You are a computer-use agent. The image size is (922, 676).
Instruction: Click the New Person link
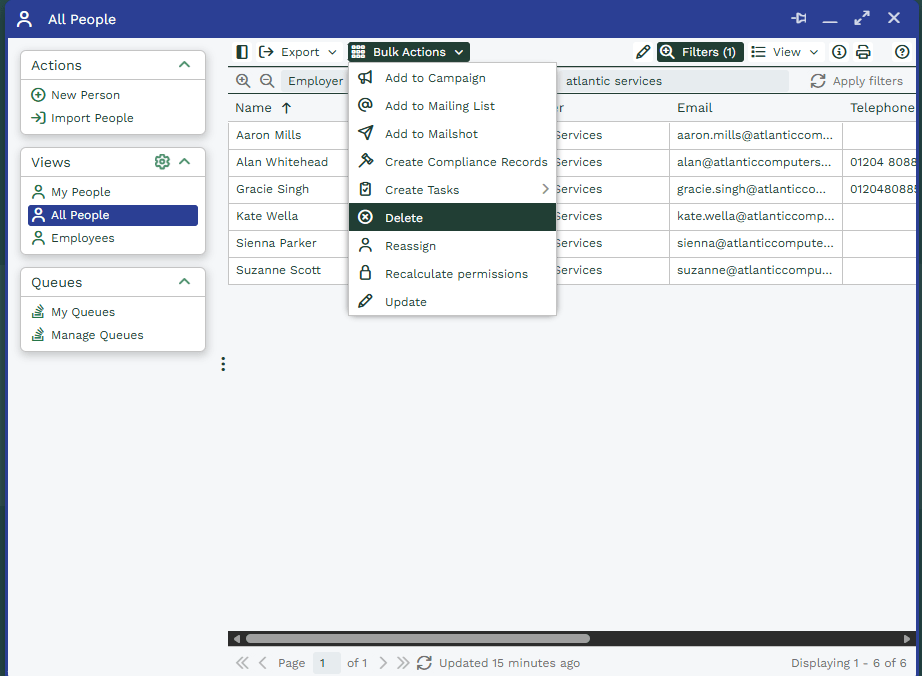(x=85, y=95)
